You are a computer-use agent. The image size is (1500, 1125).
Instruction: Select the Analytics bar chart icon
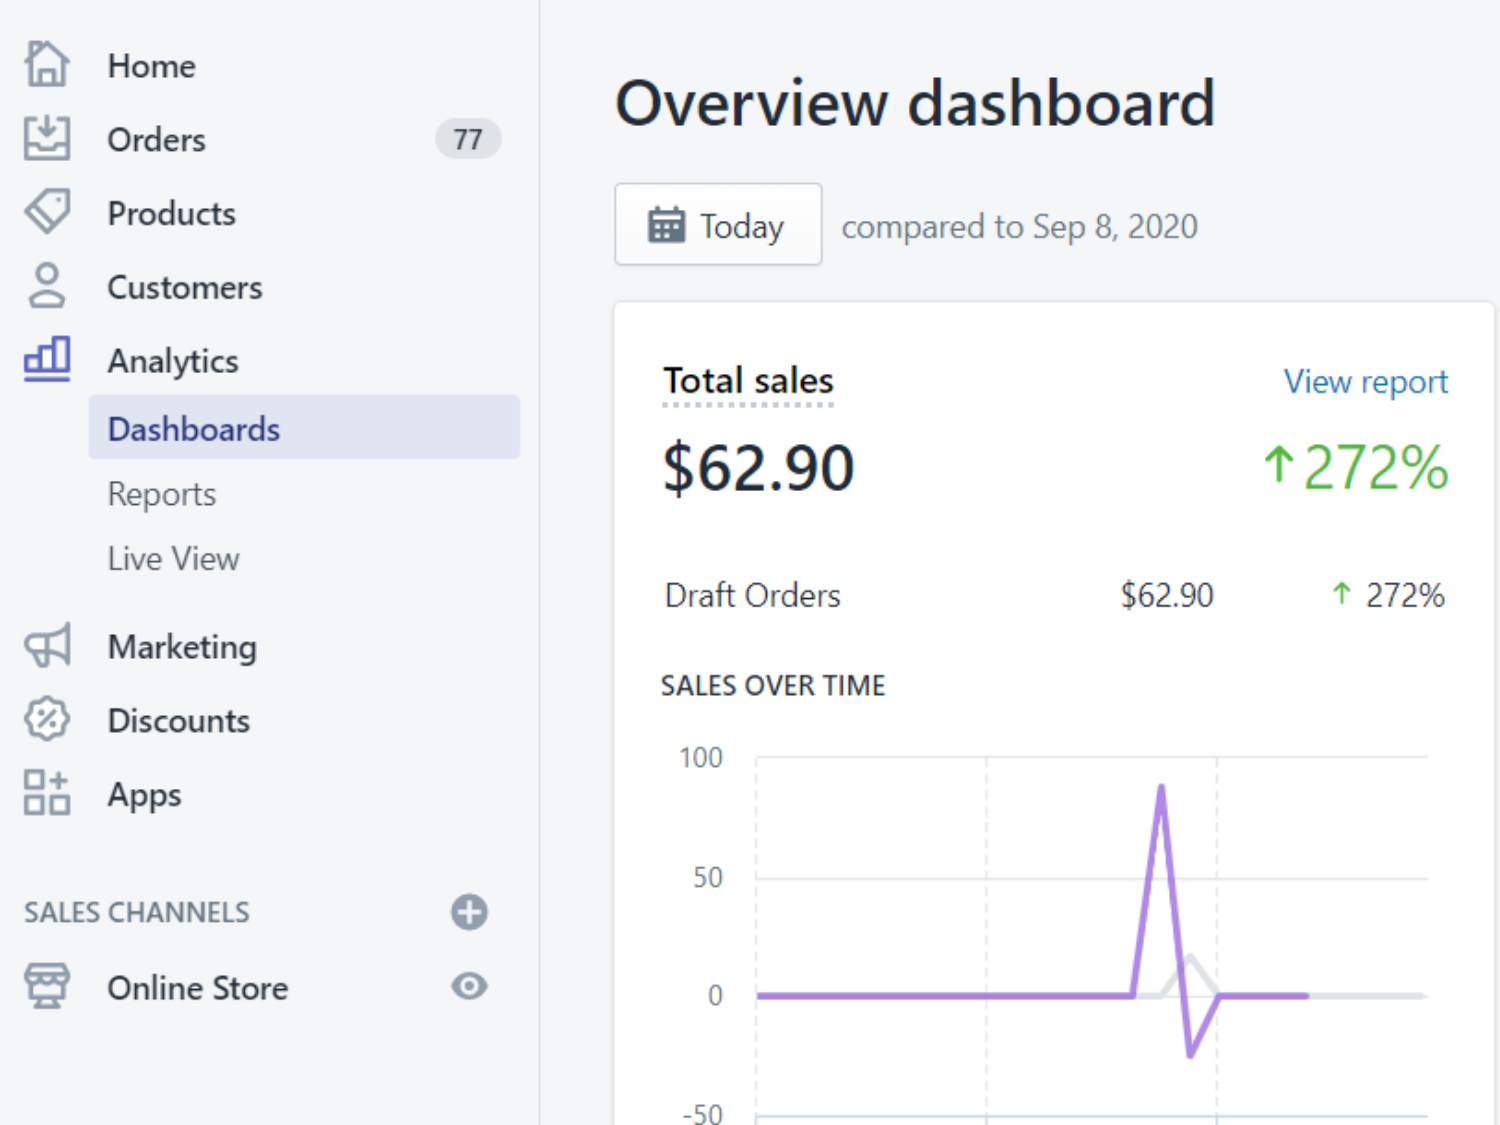[46, 359]
